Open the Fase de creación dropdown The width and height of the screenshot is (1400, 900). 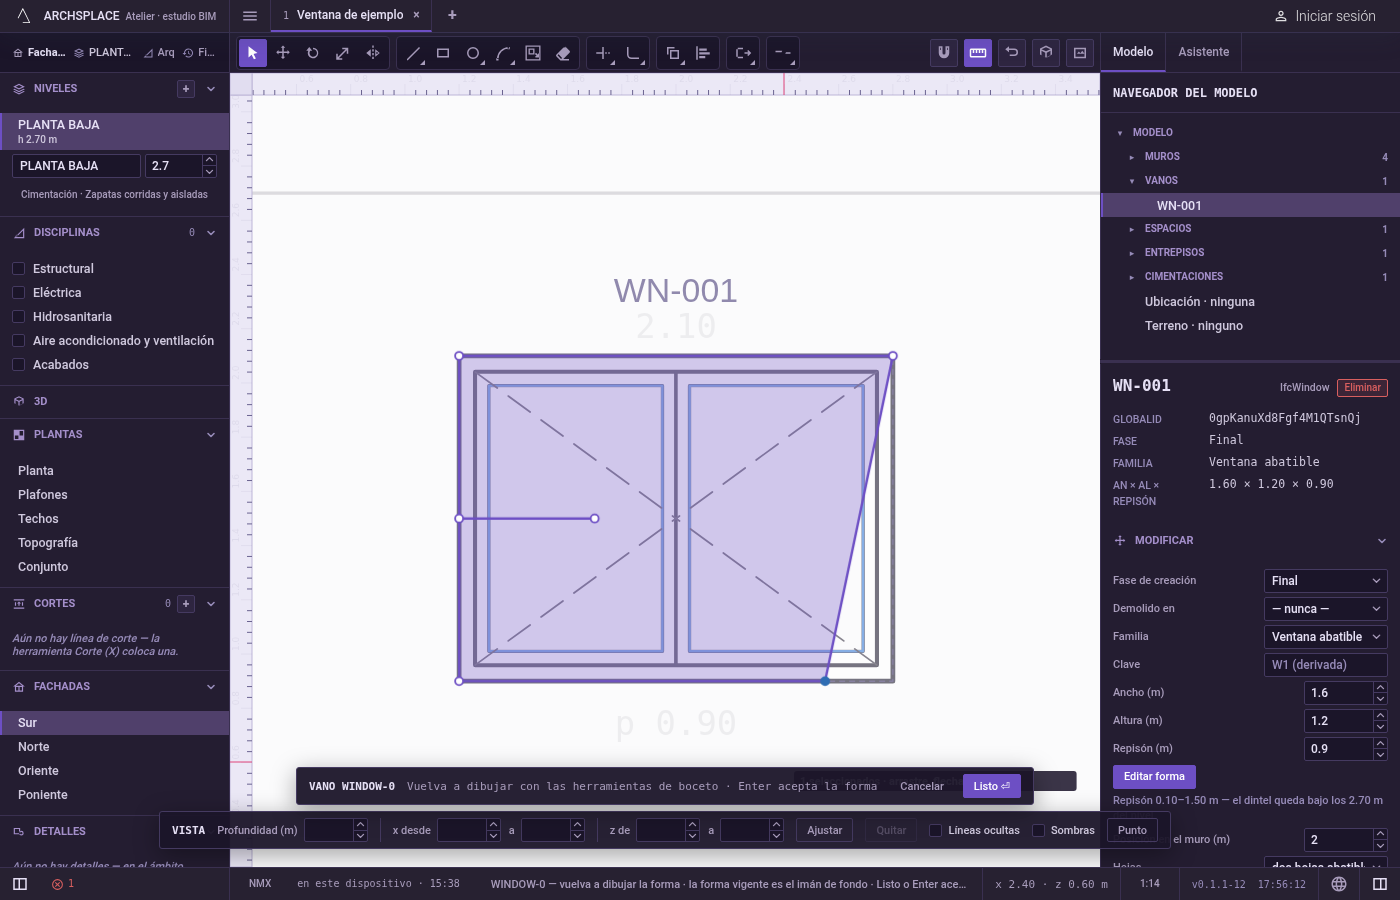[1326, 581]
